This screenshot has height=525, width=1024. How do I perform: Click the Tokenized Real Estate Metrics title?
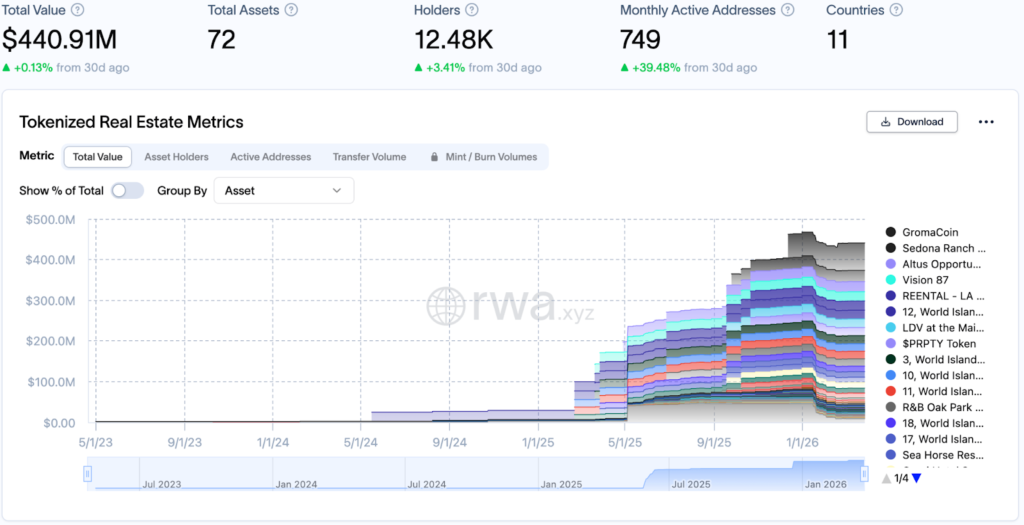(x=131, y=122)
